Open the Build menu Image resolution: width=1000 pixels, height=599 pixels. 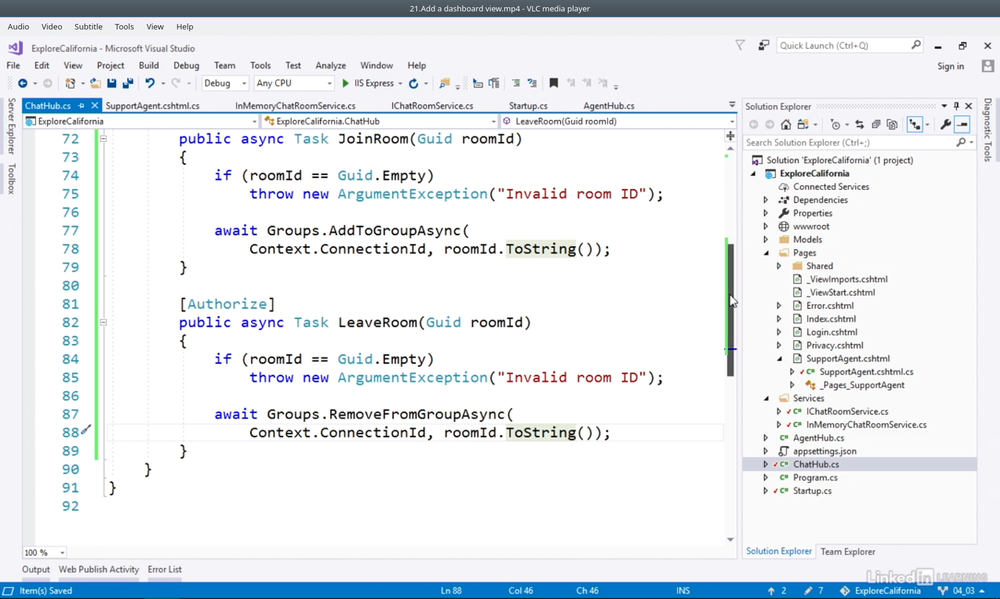click(x=149, y=66)
